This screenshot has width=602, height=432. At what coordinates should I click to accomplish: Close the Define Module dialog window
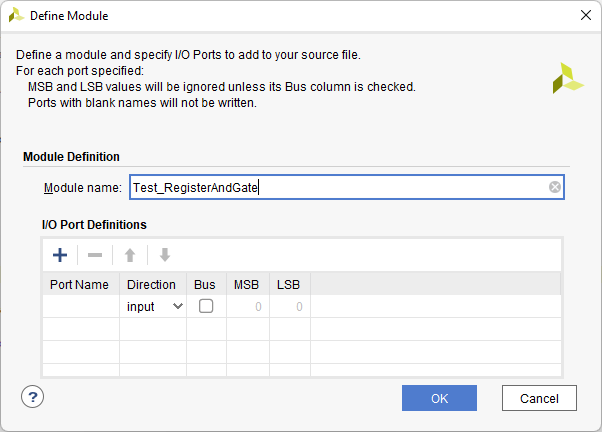[586, 15]
